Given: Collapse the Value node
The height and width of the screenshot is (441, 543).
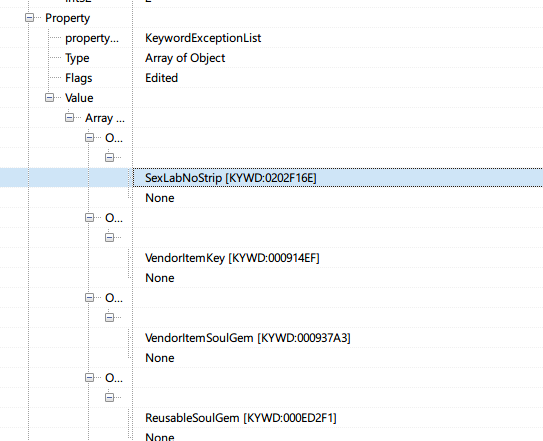Looking at the screenshot, I should tap(50, 98).
